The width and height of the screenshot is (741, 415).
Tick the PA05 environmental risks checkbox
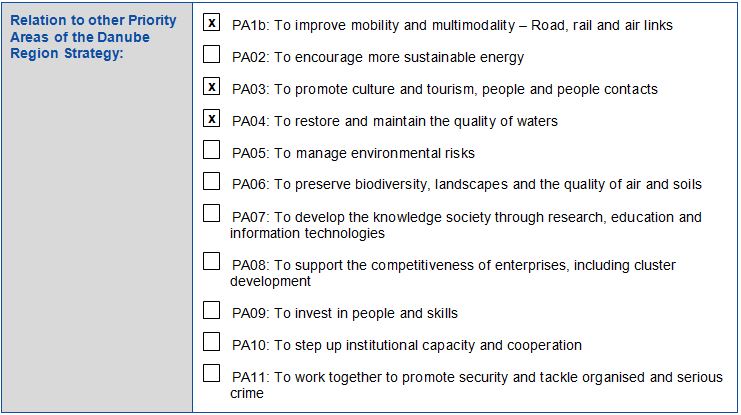coord(211,151)
